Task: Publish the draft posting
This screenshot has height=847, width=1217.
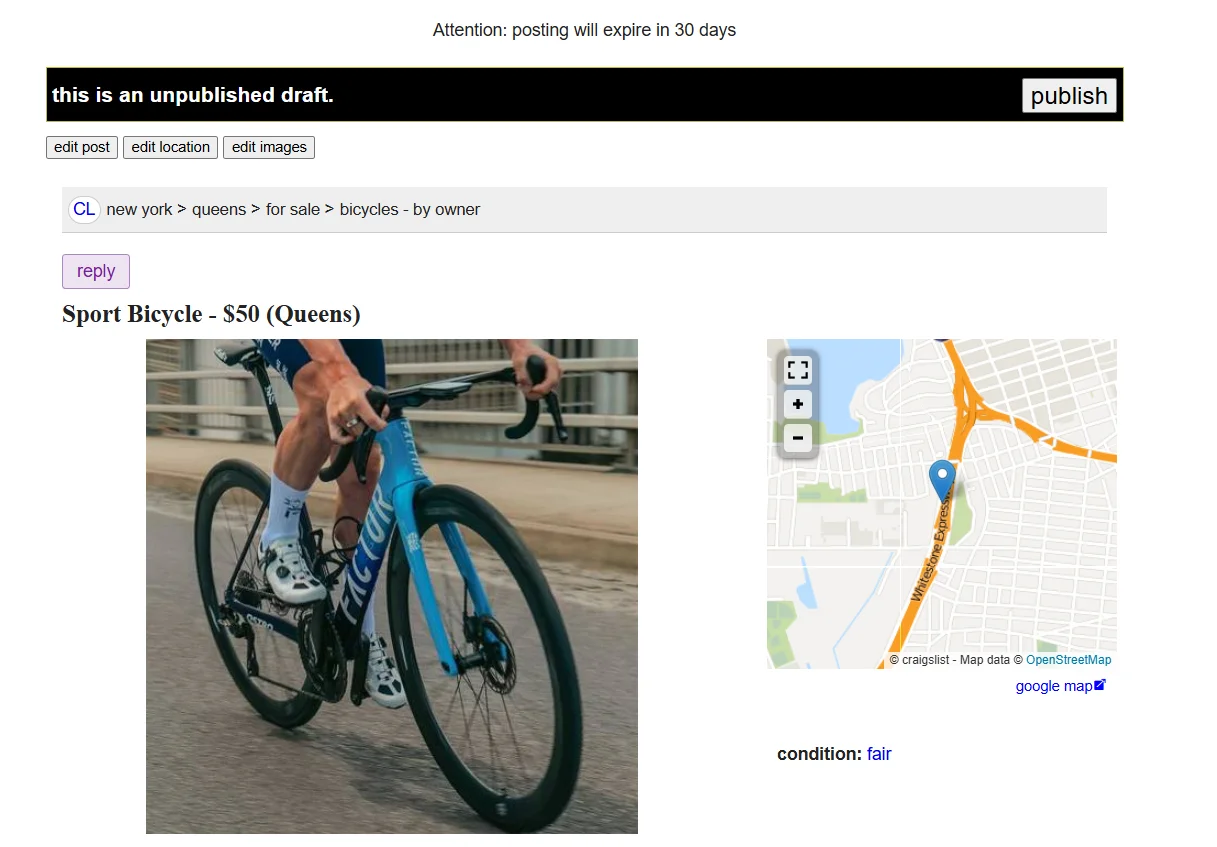Action: (1068, 95)
